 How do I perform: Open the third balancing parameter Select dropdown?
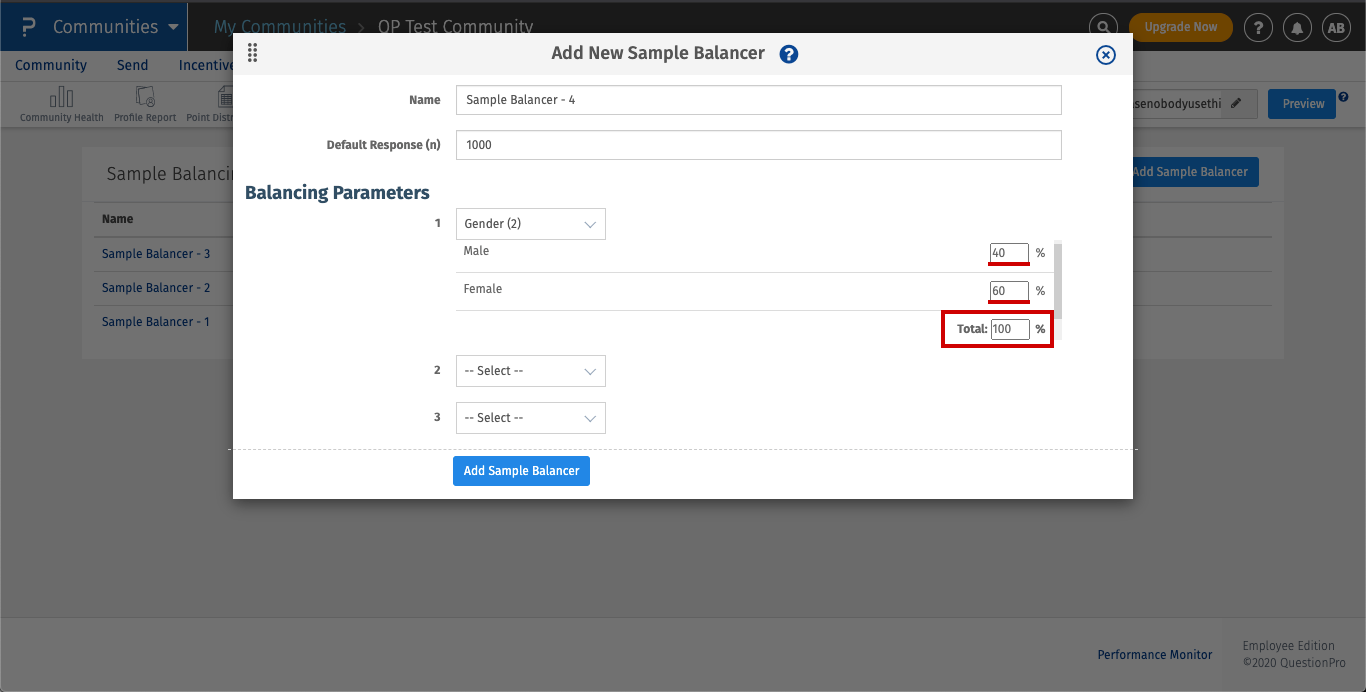click(x=530, y=418)
